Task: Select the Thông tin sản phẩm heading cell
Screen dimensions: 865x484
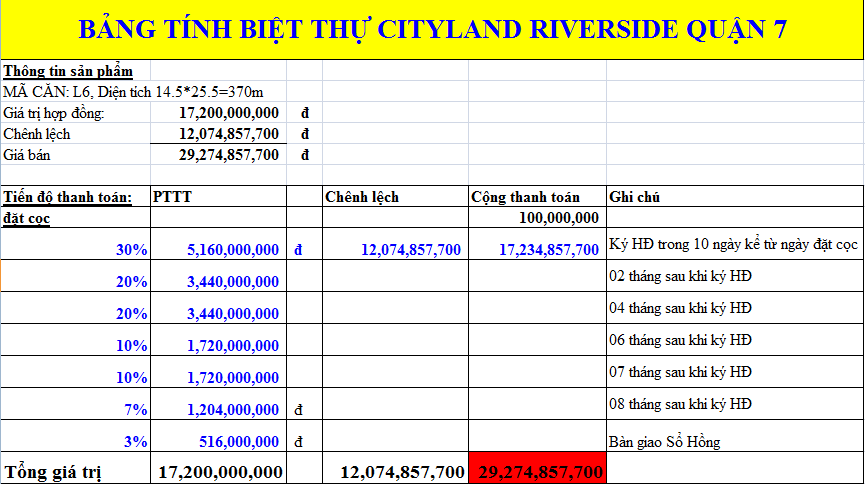Action: (76, 71)
